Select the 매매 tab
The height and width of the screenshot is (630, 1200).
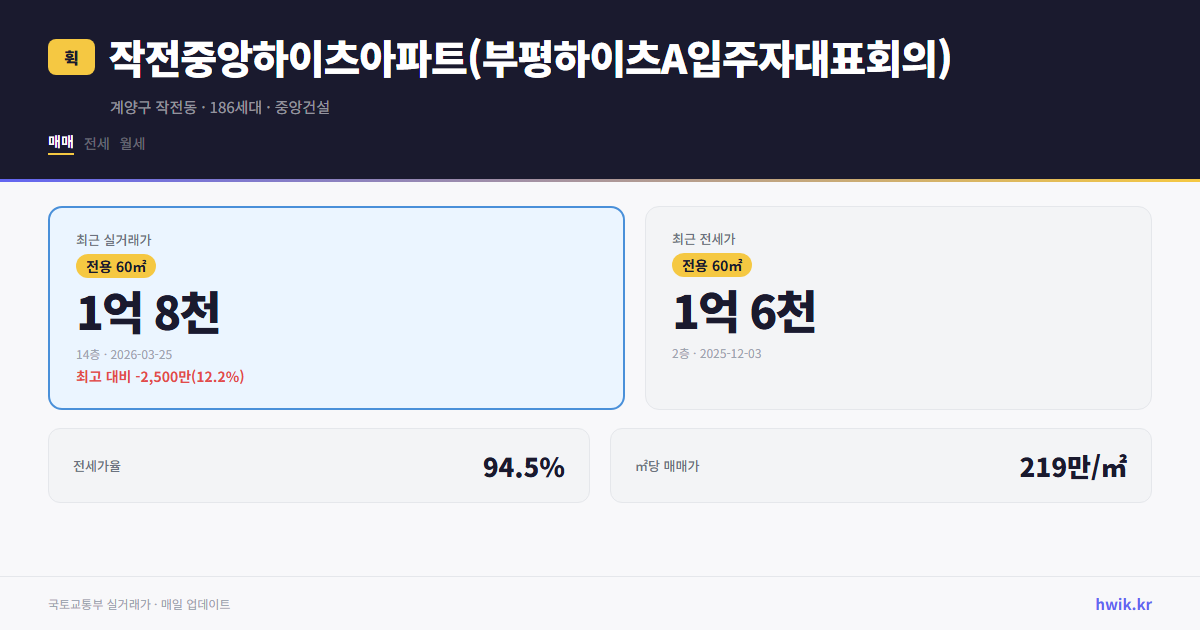tap(58, 143)
